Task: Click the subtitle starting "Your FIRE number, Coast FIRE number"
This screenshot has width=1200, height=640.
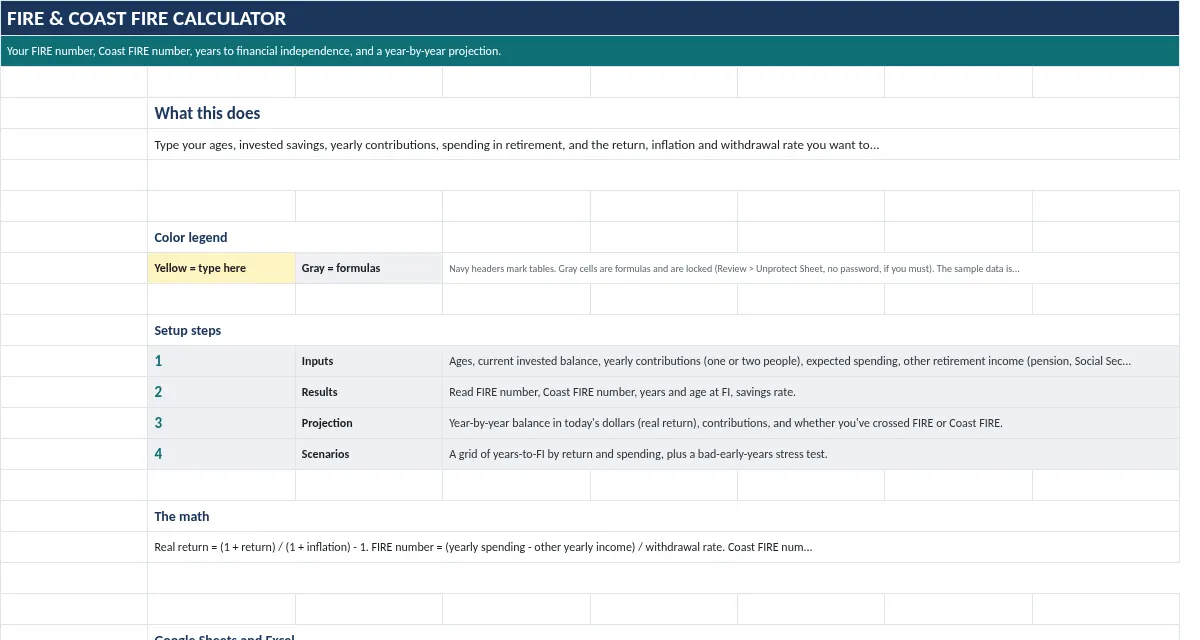Action: click(590, 51)
